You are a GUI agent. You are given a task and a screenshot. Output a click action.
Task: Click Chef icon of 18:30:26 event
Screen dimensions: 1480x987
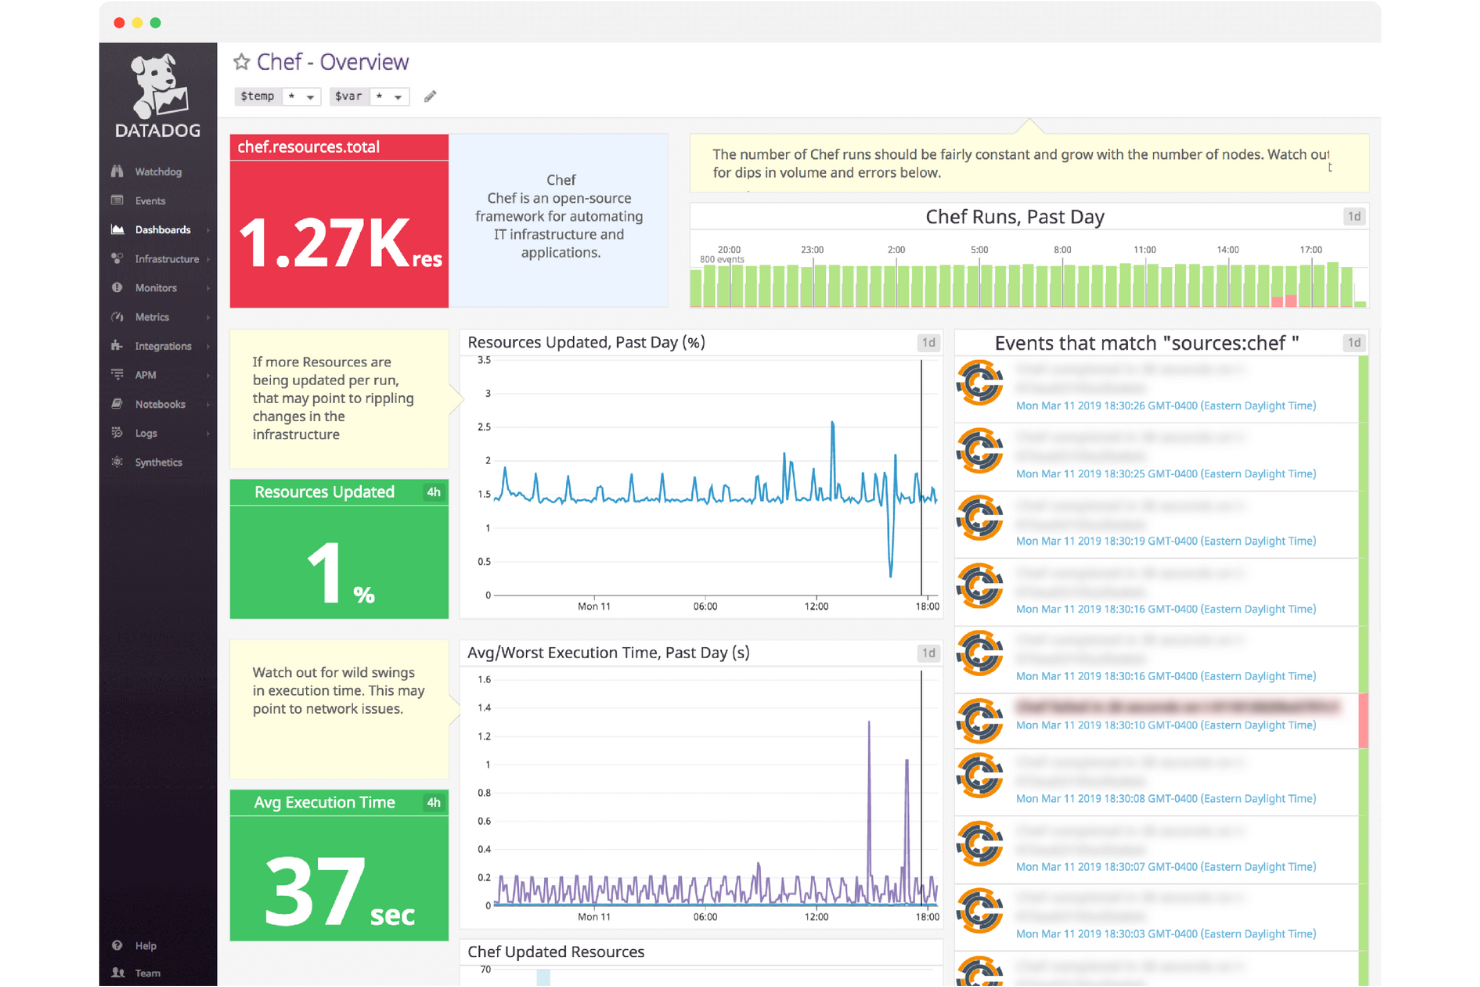pos(980,383)
